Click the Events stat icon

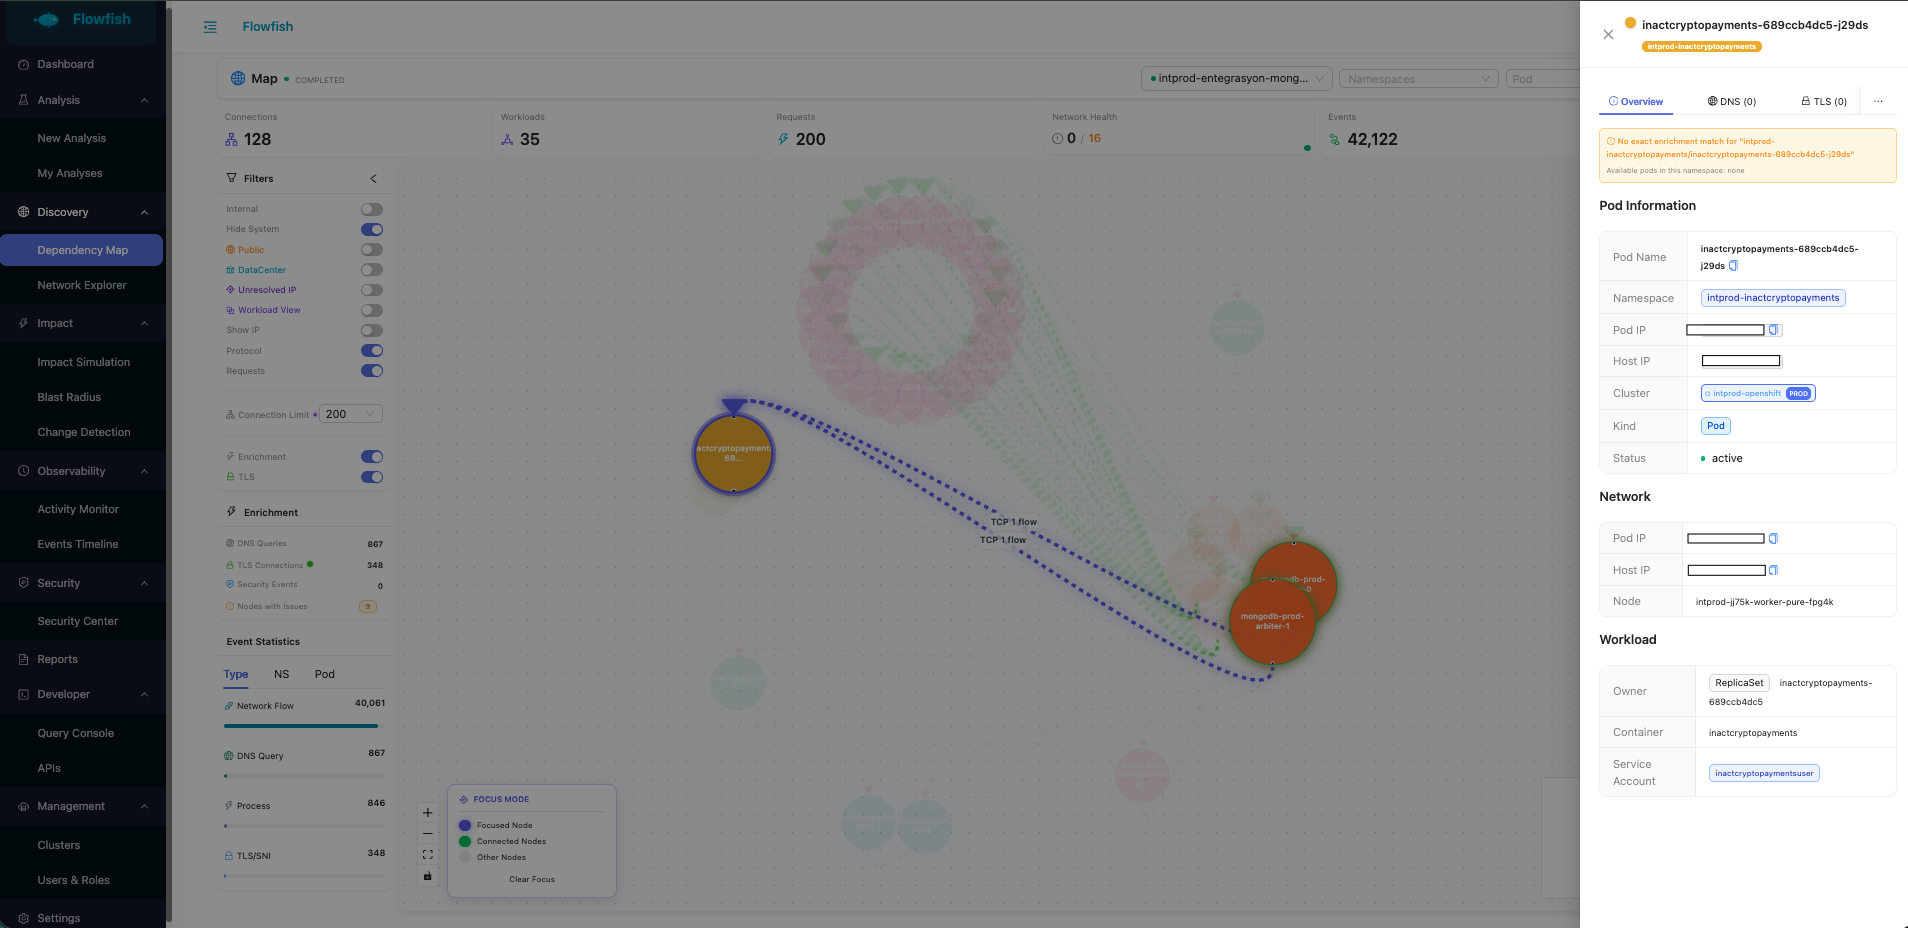tap(1334, 140)
